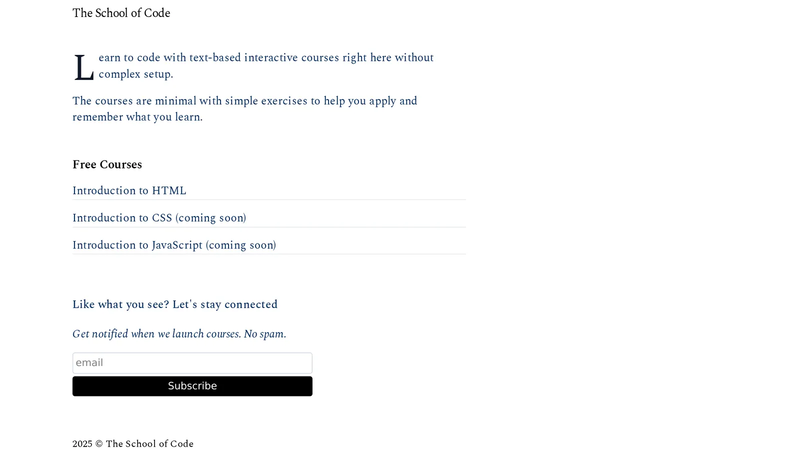800x450 pixels.
Task: Click the "No spam." sentence
Action: (265, 334)
